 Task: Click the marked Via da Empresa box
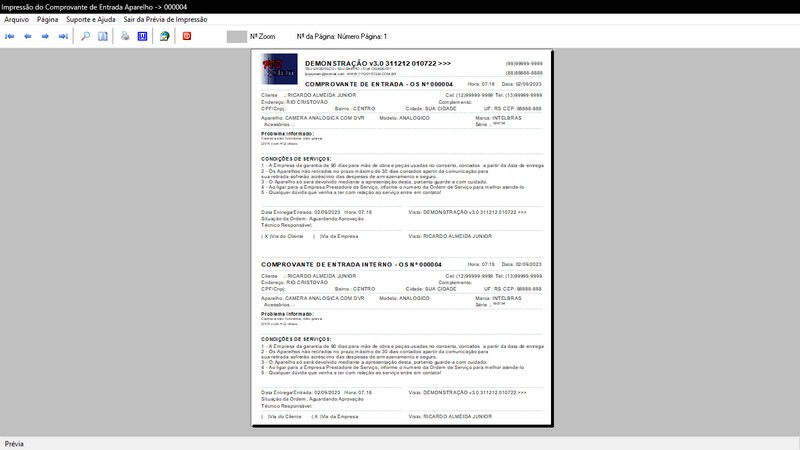click(315, 416)
